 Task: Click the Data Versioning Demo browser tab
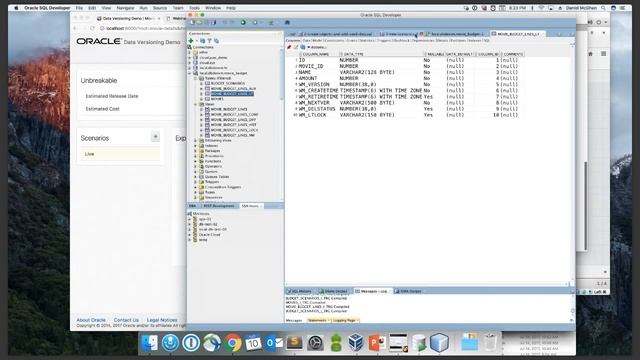coord(128,18)
